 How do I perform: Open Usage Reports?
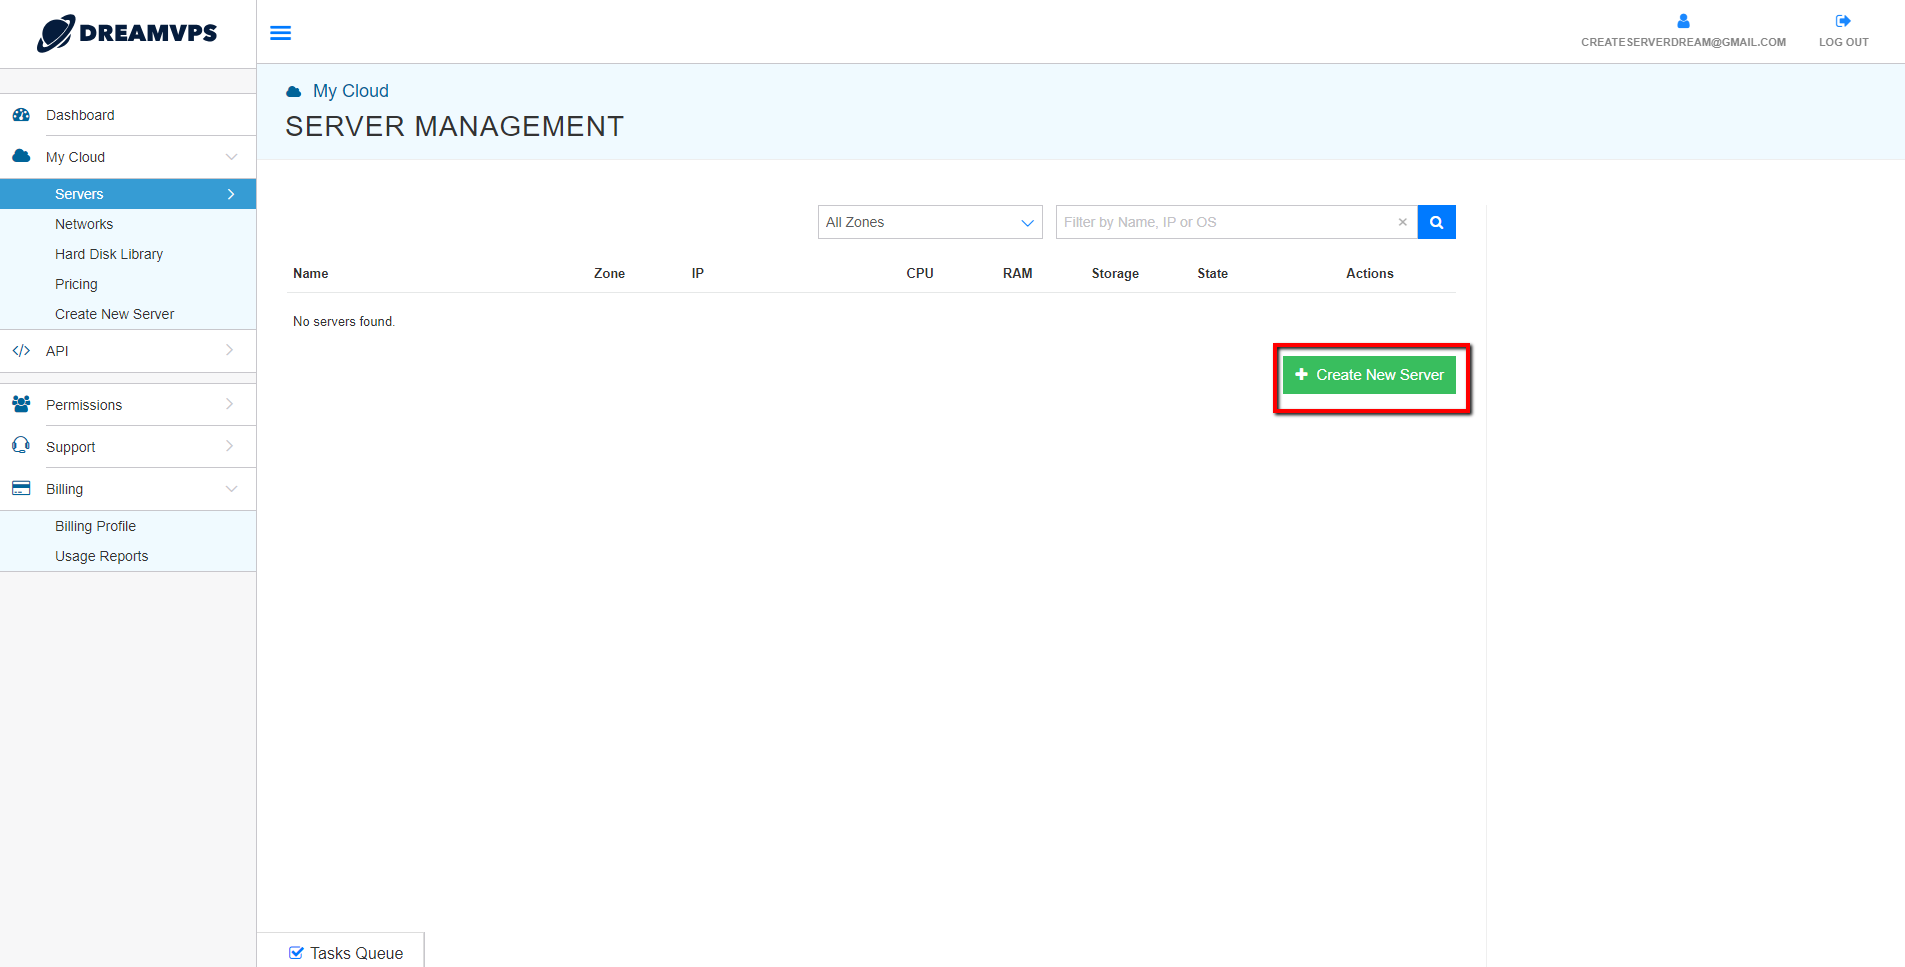[x=101, y=556]
